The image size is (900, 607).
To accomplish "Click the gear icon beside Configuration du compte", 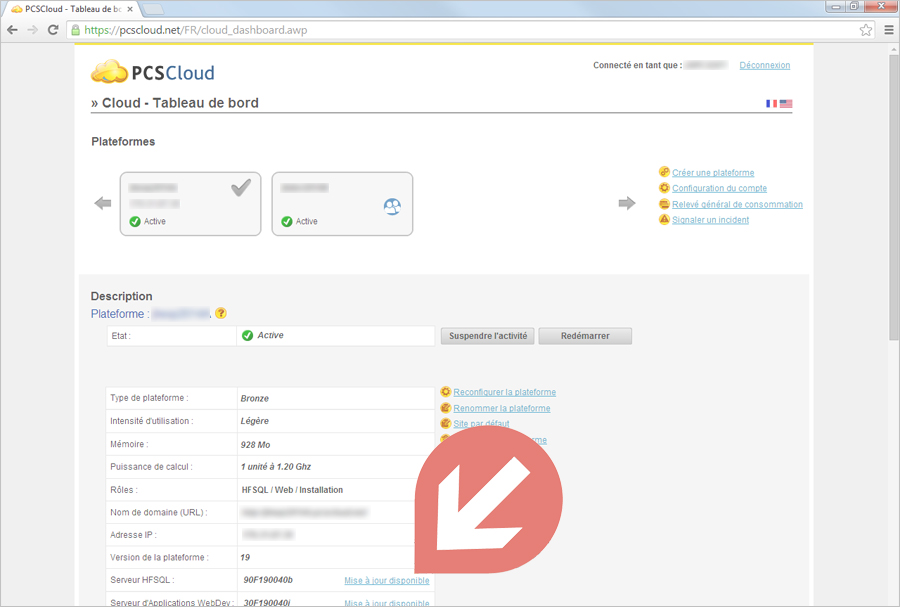I will [x=664, y=188].
